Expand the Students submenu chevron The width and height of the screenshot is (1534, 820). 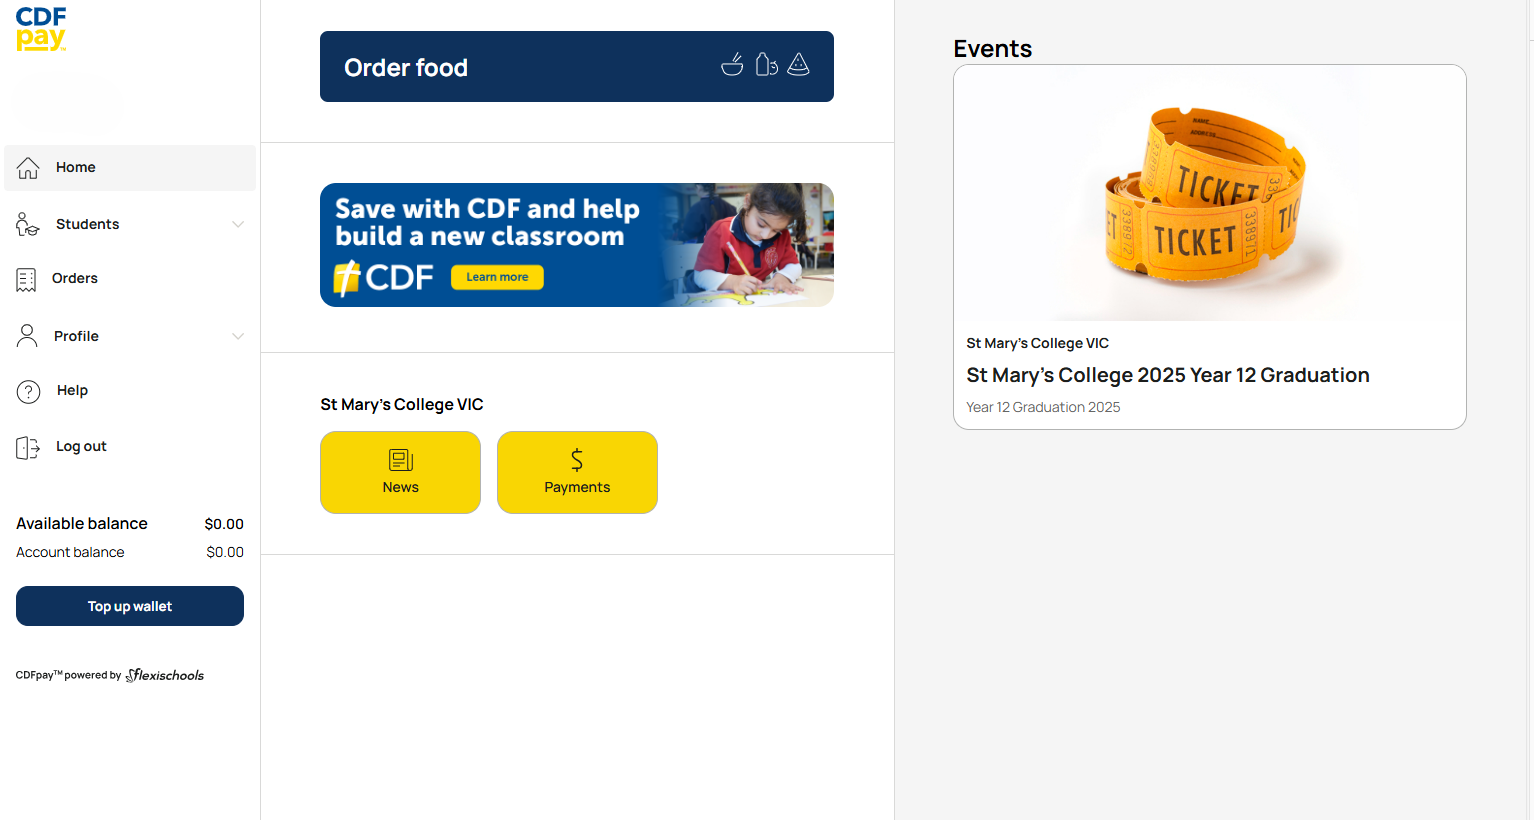tap(238, 224)
